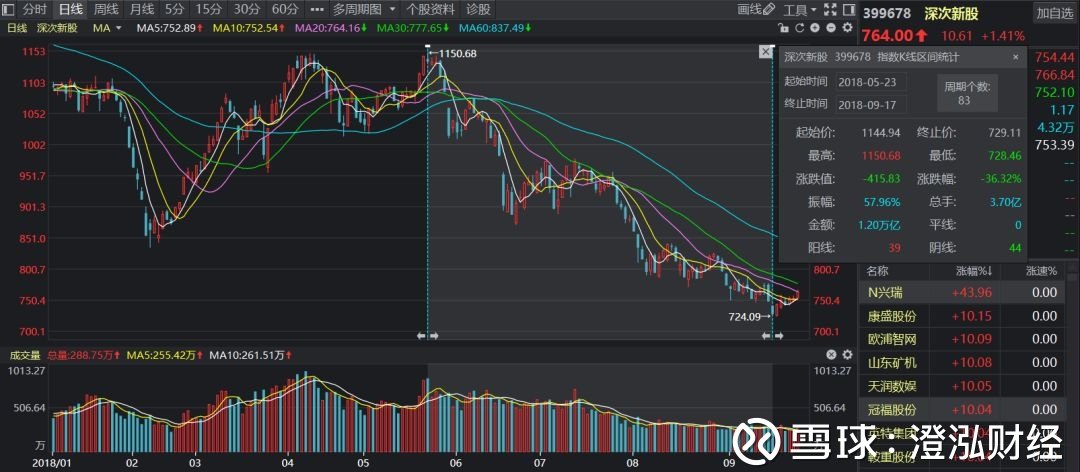
Task: Enter fullscreen chart mode with expand icon
Action: pos(831,10)
